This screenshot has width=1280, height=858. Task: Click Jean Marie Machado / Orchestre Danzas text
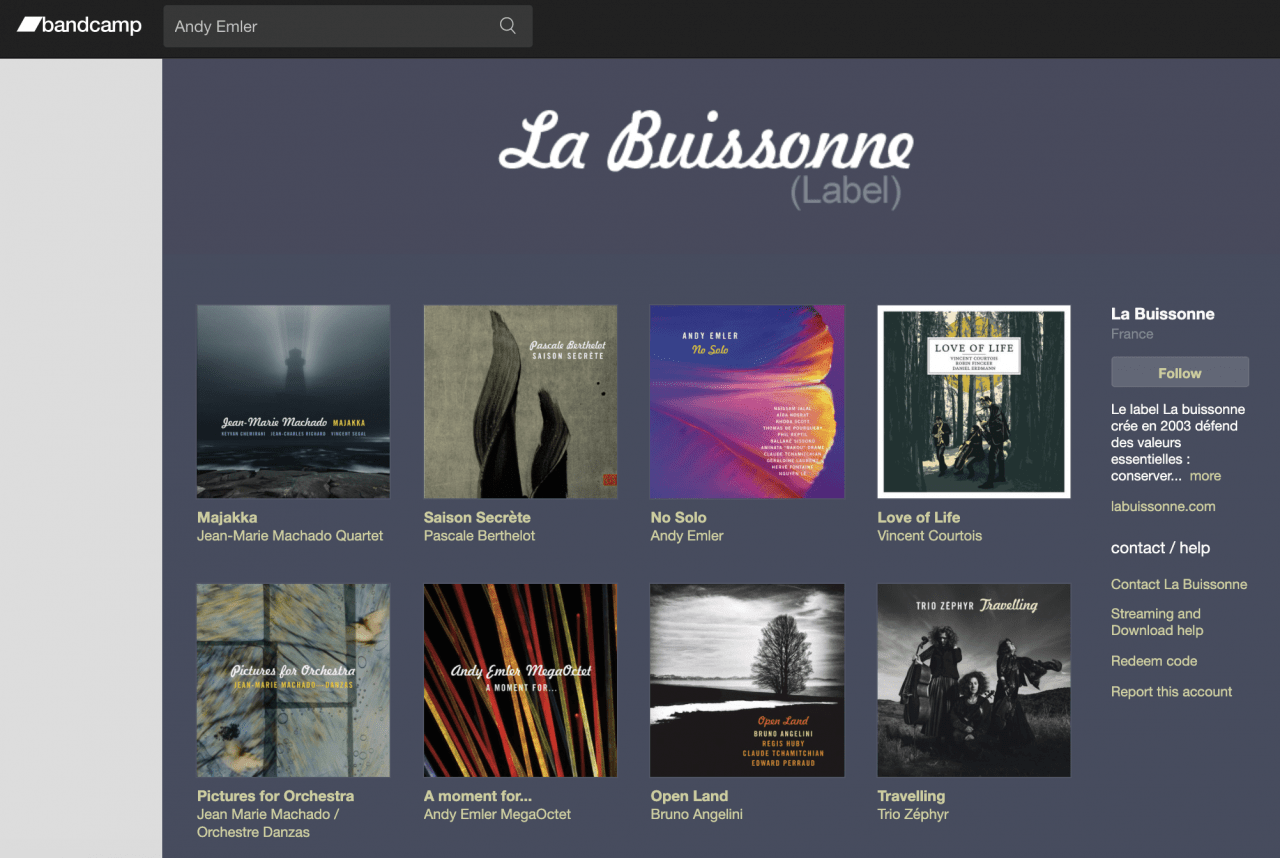coord(268,823)
